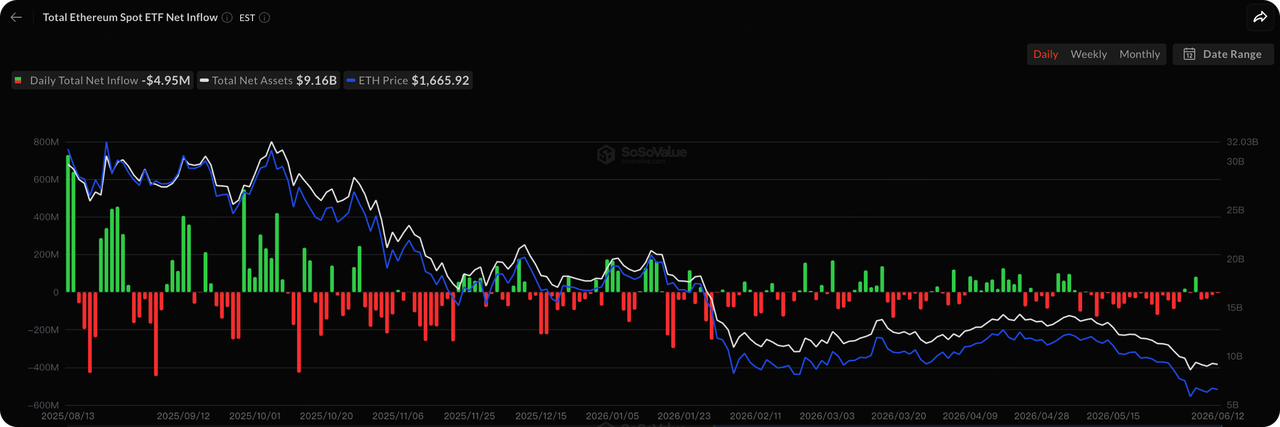Hide the Daily Total Net Inflow series
This screenshot has width=1280, height=427.
[x=102, y=80]
